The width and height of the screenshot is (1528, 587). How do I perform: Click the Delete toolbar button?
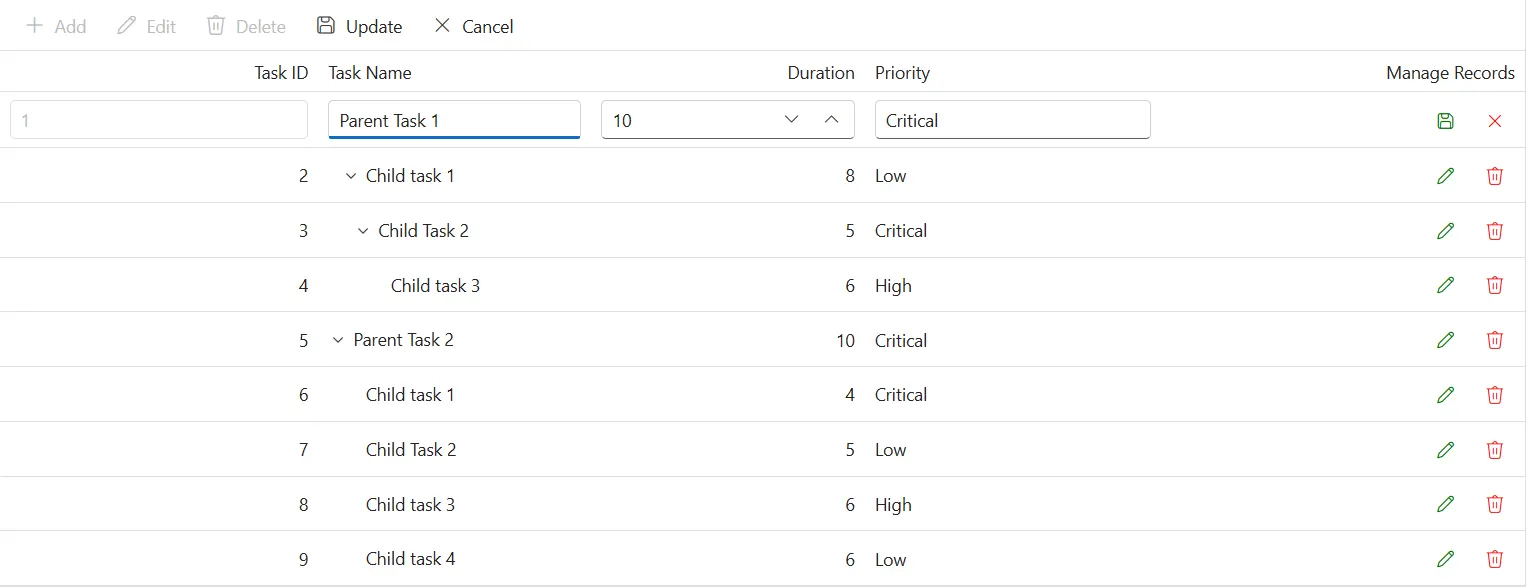click(x=246, y=26)
